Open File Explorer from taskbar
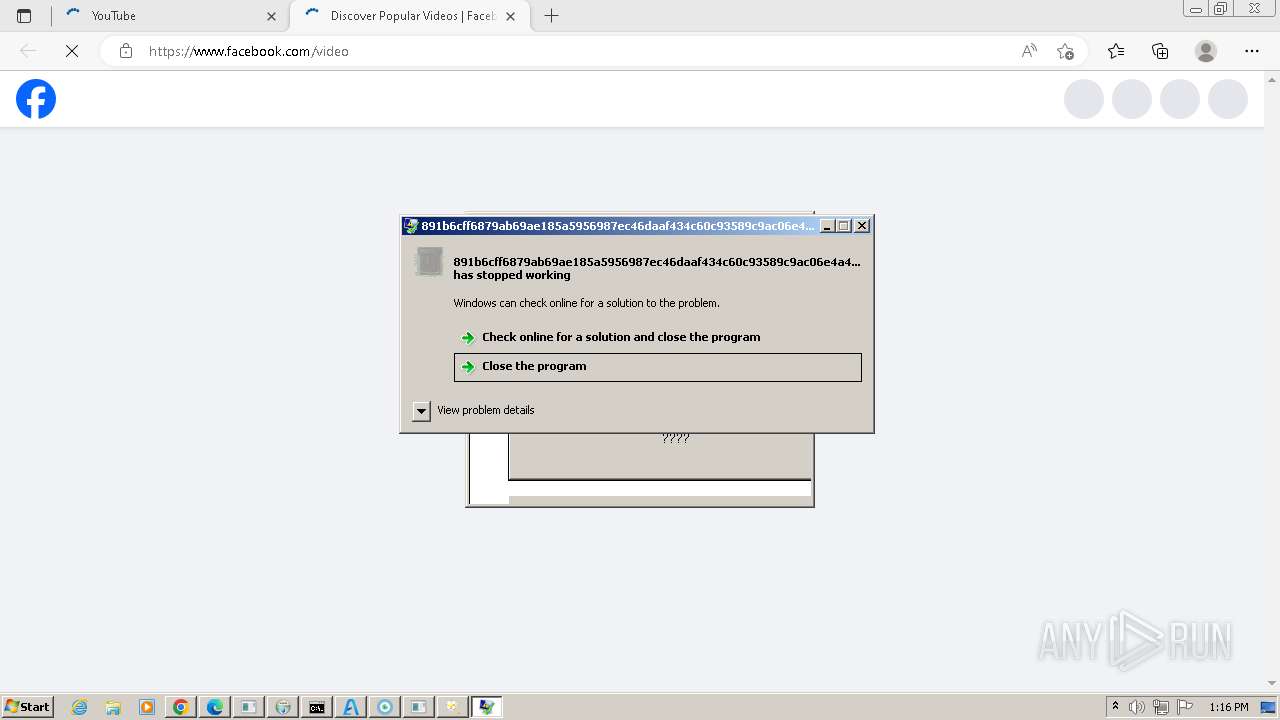 tap(113, 707)
